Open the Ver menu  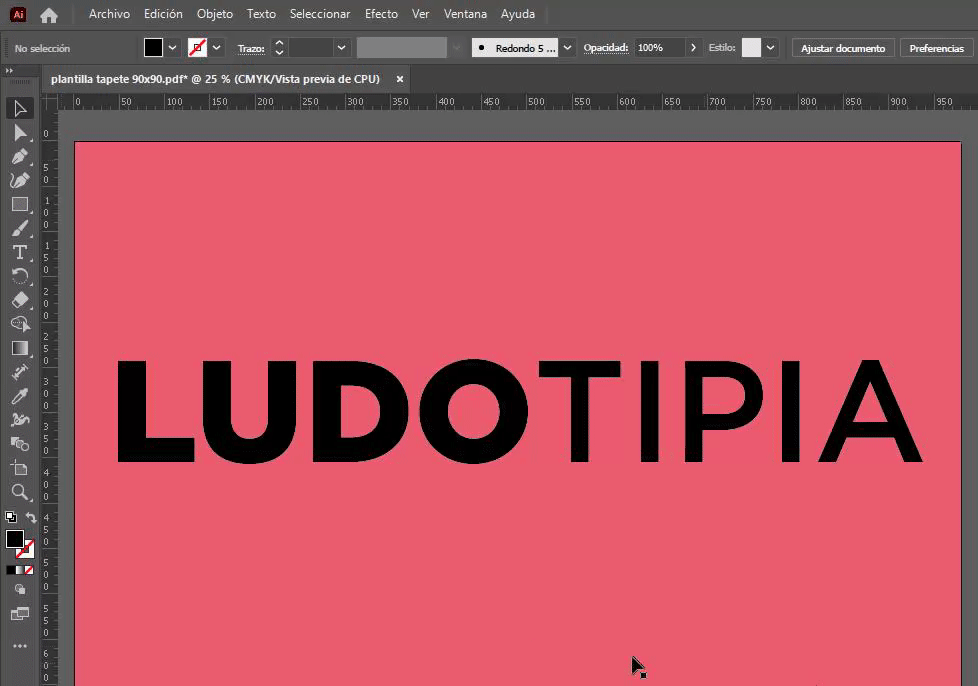click(x=420, y=14)
